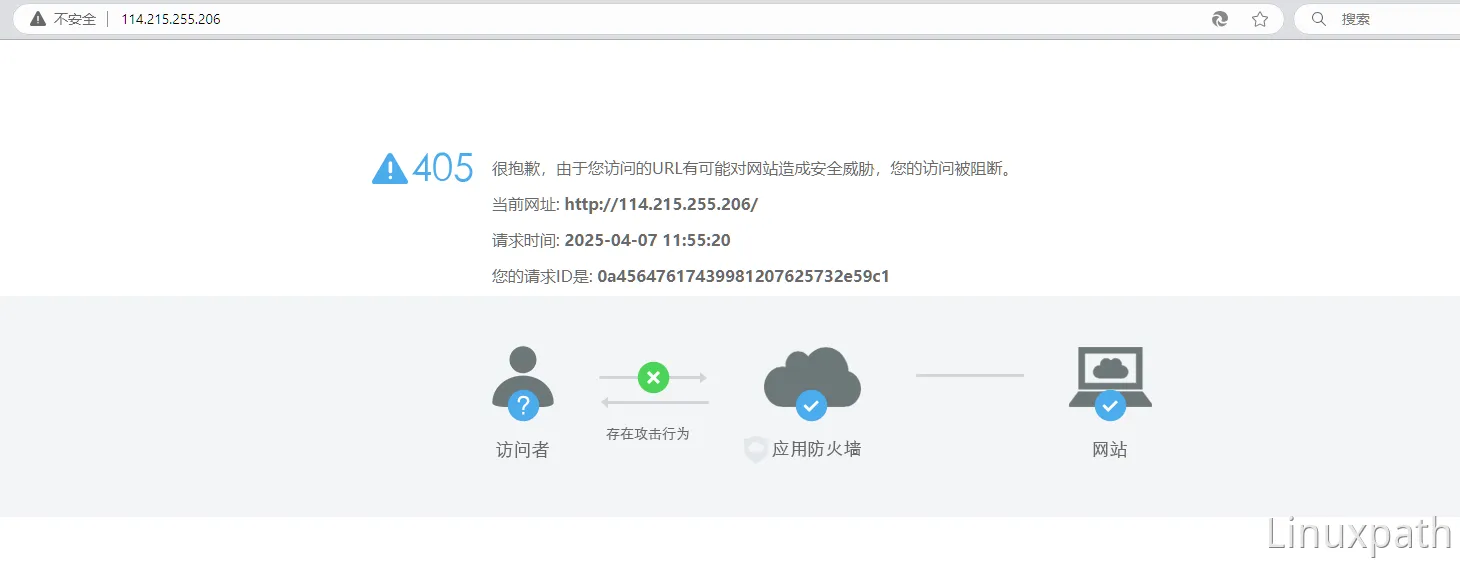Viewport: 1460px width, 567px height.
Task: Click the 存在攻击行为 caption
Action: pyautogui.click(x=648, y=434)
